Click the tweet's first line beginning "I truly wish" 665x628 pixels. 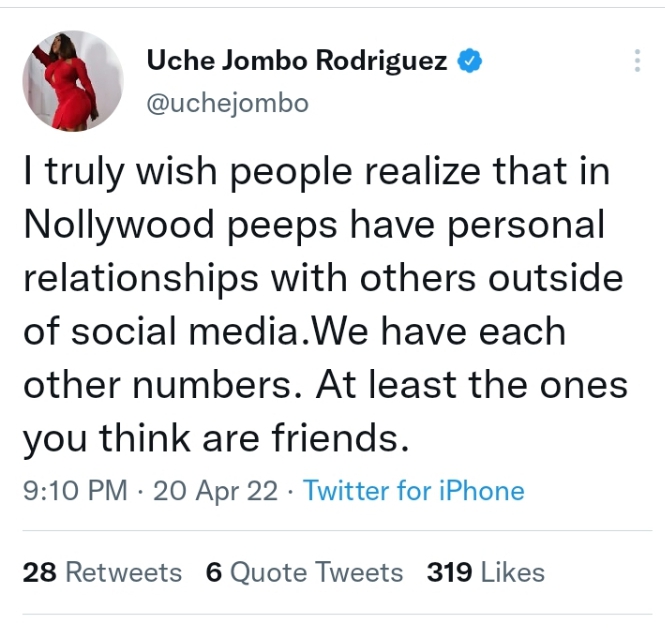click(x=316, y=174)
